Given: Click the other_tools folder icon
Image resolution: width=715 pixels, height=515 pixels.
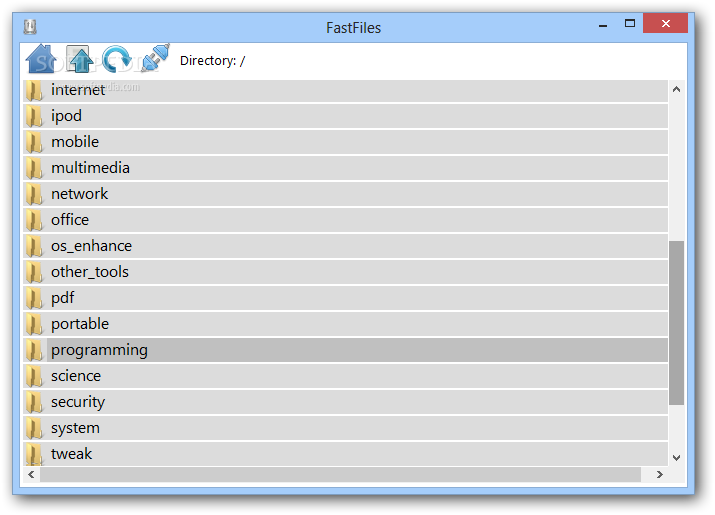Looking at the screenshot, I should [x=34, y=272].
